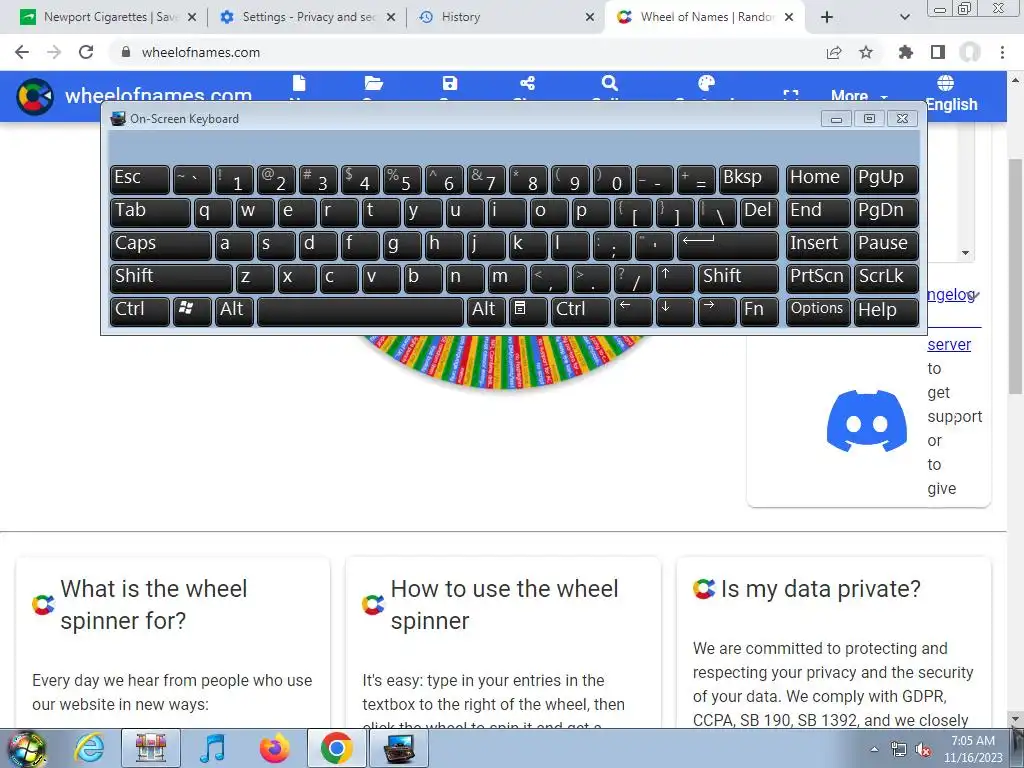Open Options on On-Screen Keyboard
This screenshot has width=1024, height=768.
[x=818, y=311]
